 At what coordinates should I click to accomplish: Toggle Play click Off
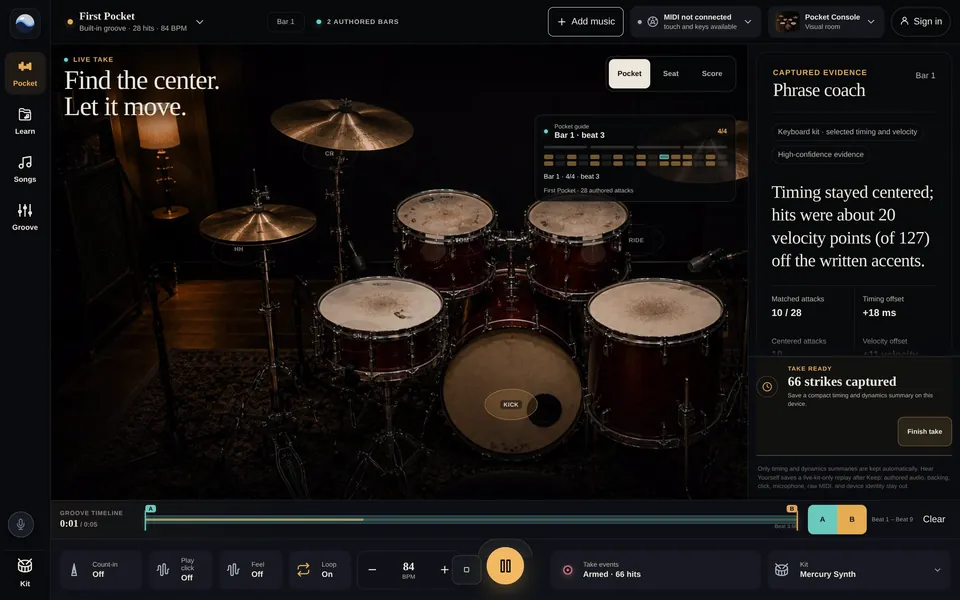pos(181,569)
